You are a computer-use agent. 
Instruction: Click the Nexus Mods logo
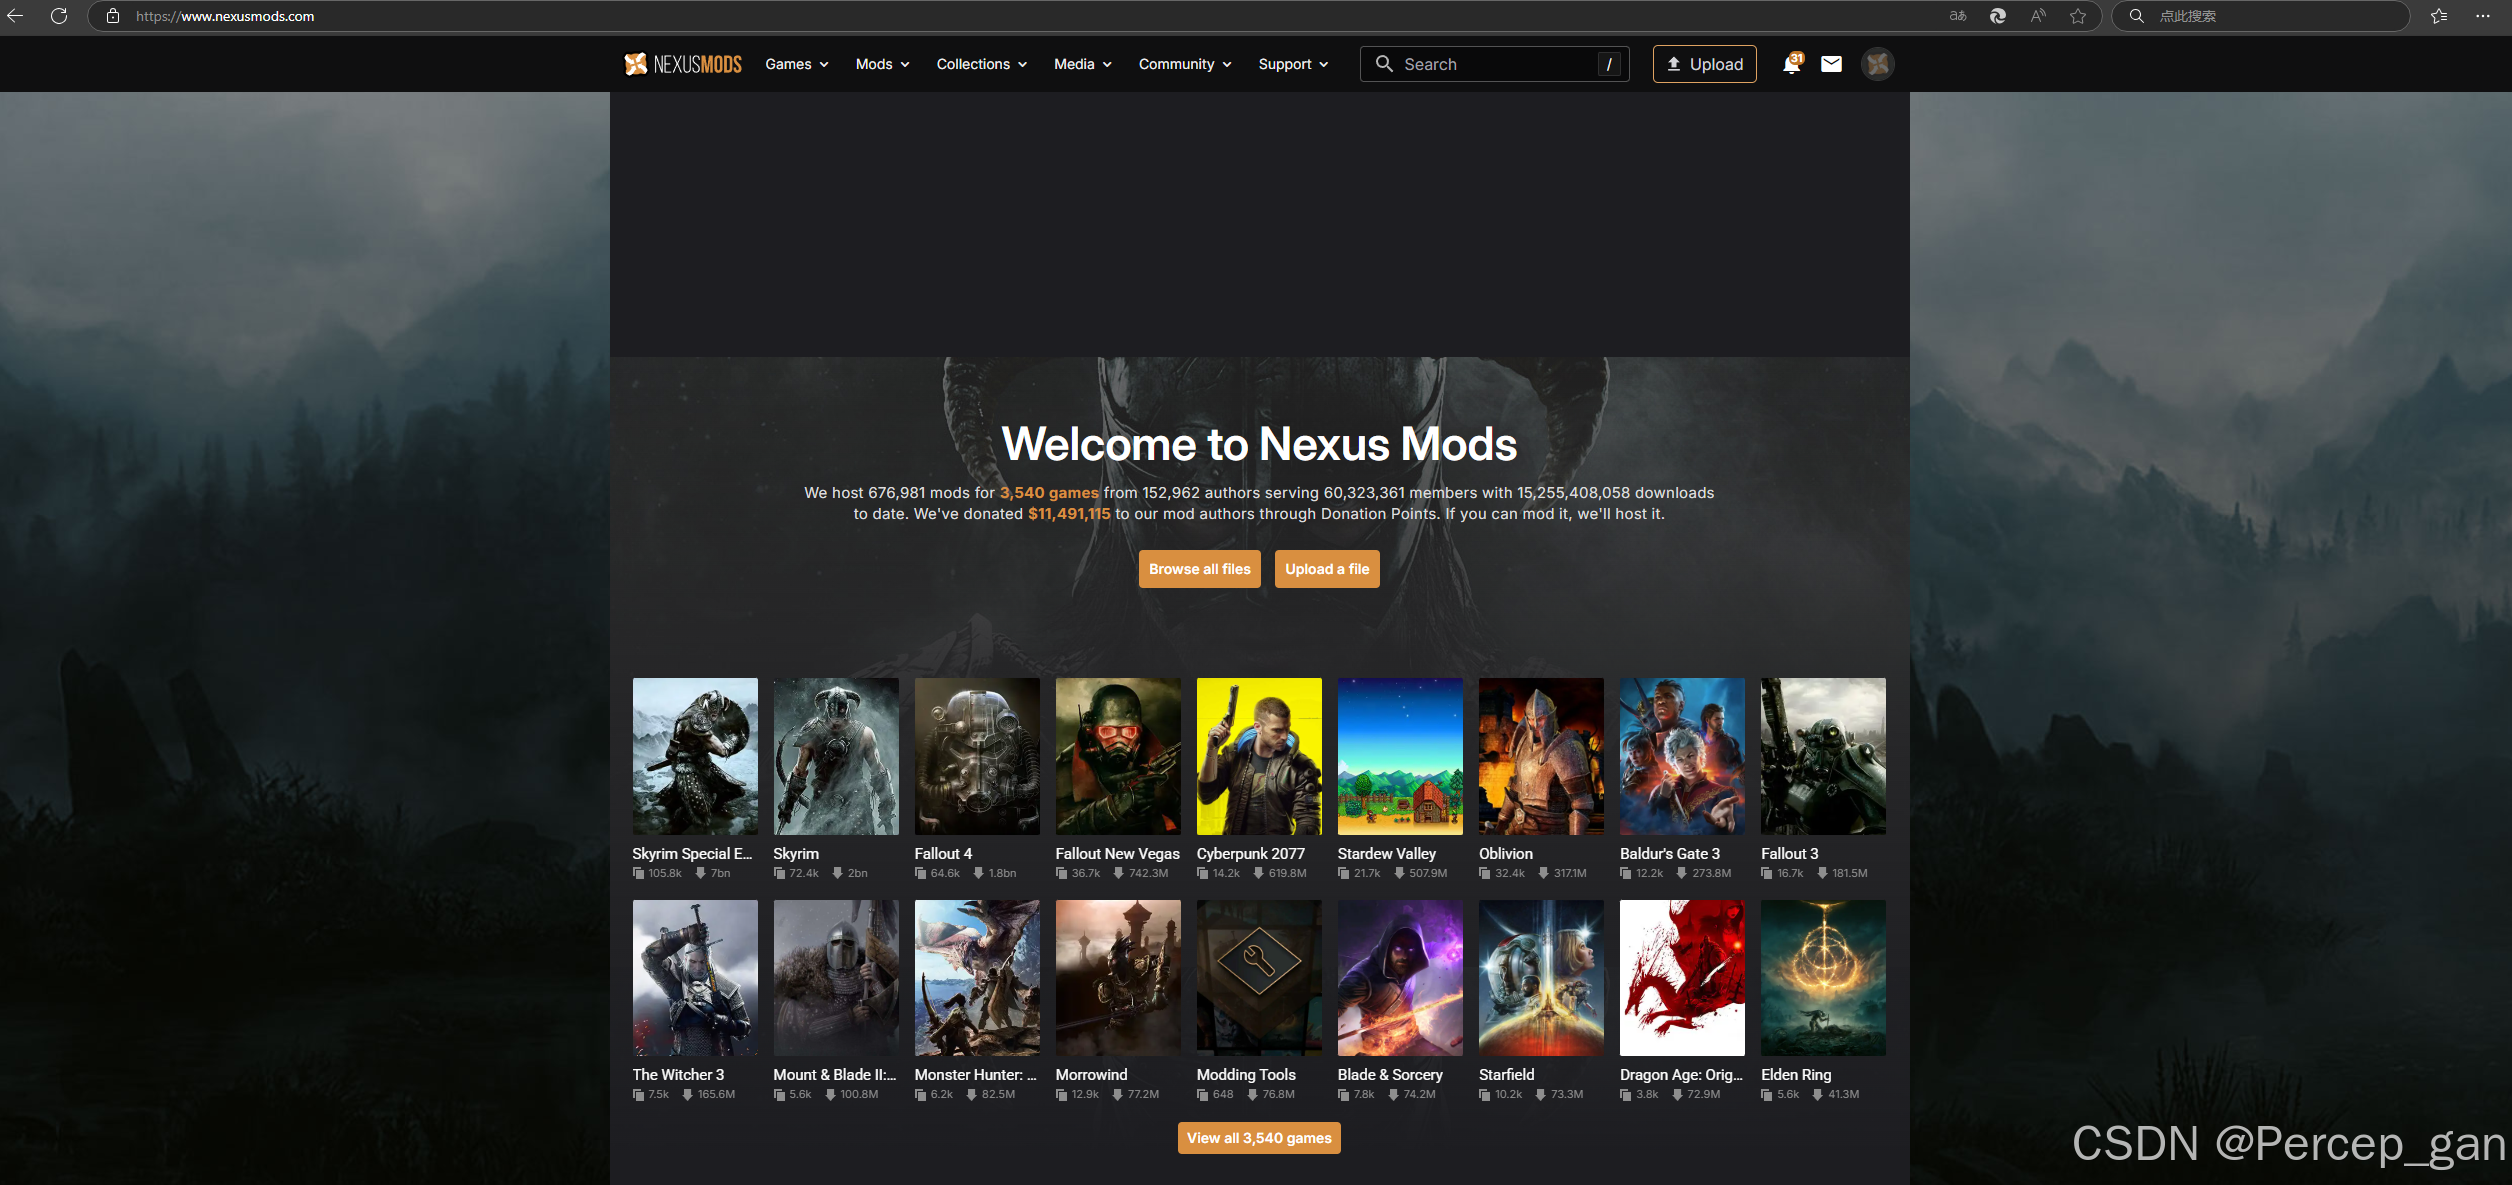pos(683,64)
